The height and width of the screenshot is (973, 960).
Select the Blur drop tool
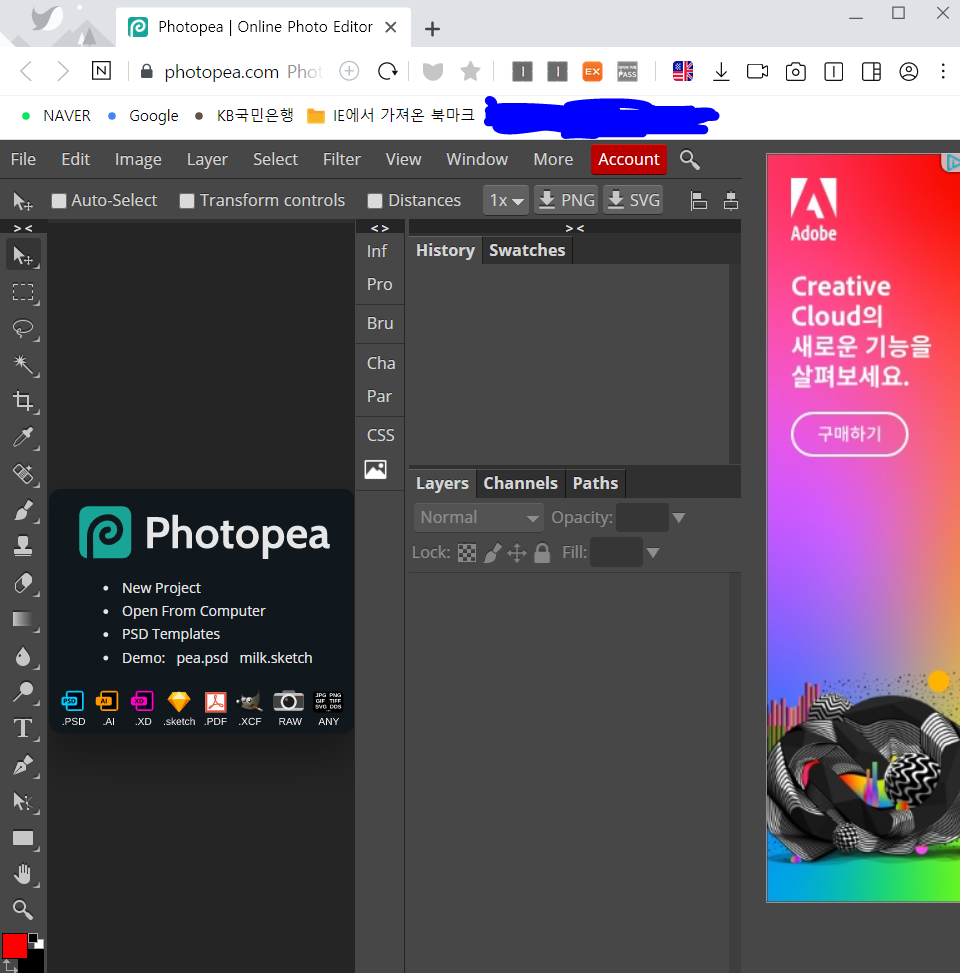pyautogui.click(x=24, y=657)
